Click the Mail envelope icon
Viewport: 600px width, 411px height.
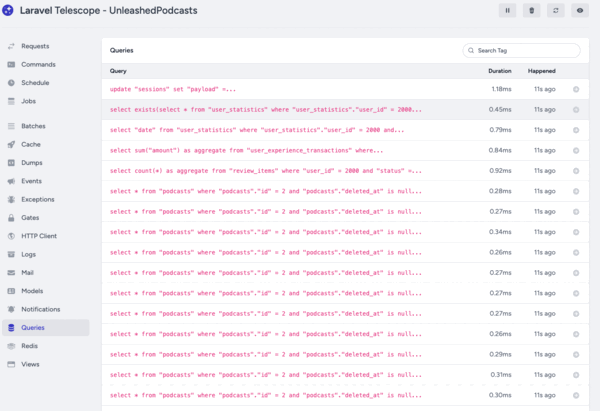(11, 272)
